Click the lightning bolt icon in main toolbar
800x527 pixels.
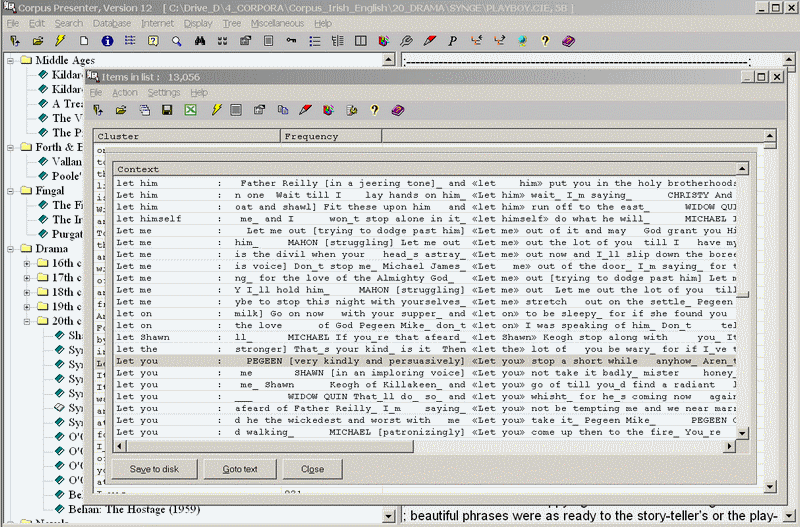(61, 41)
